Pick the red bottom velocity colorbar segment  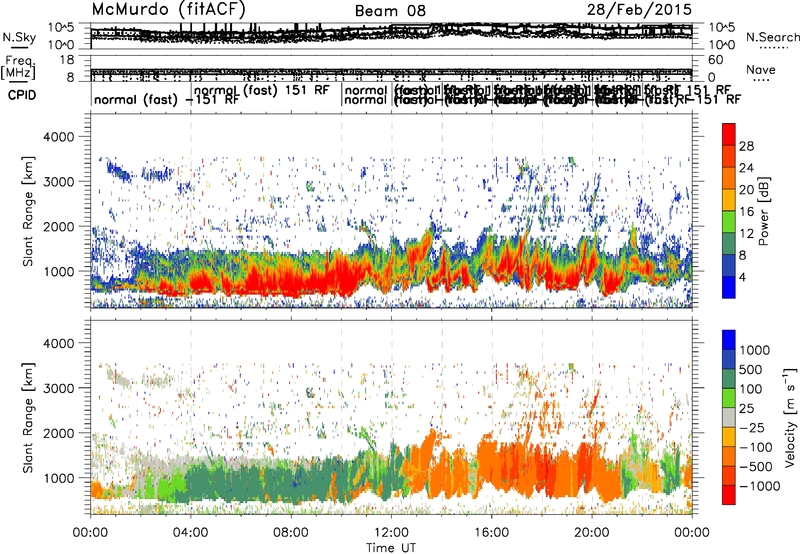729,495
